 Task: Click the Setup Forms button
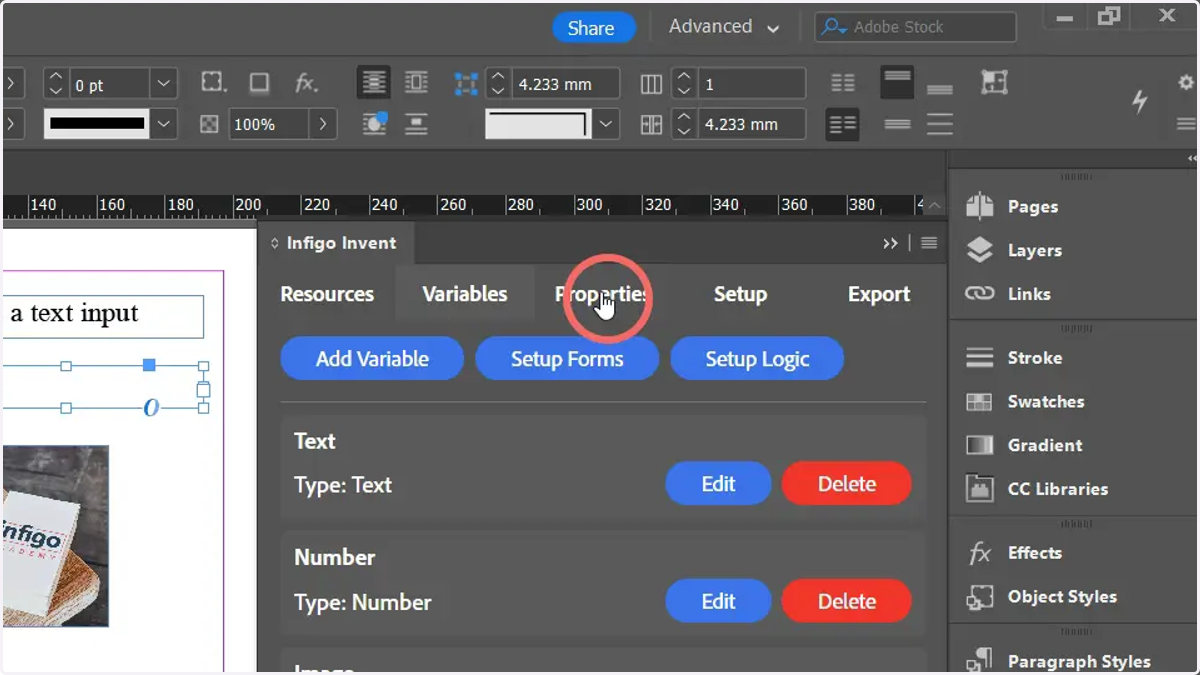pyautogui.click(x=567, y=359)
